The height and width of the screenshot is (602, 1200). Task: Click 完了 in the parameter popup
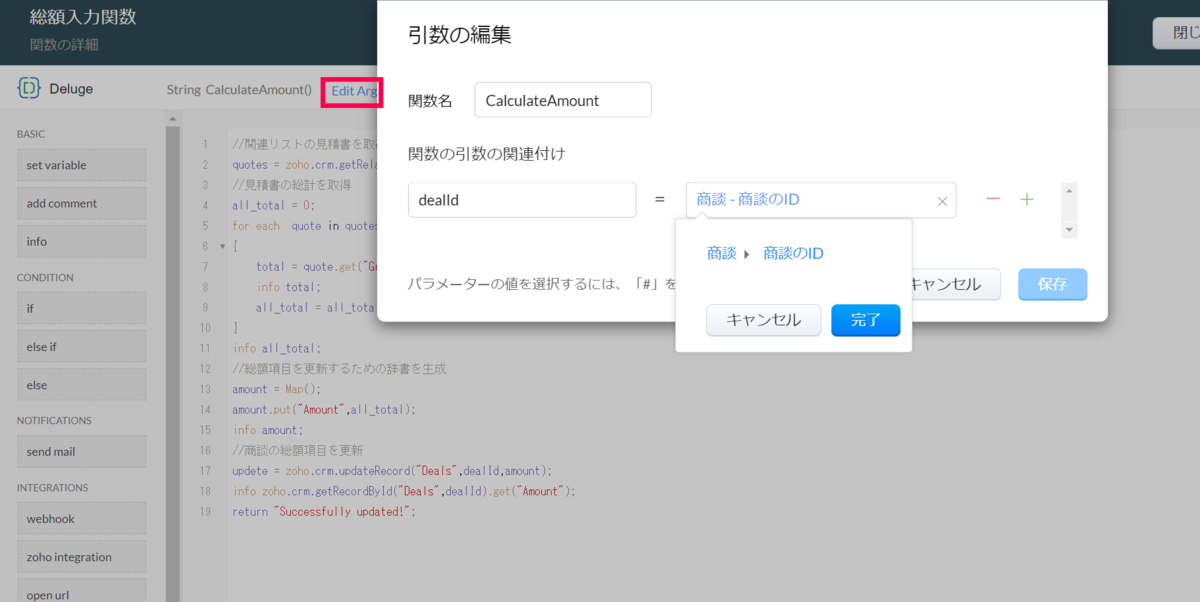(x=866, y=320)
